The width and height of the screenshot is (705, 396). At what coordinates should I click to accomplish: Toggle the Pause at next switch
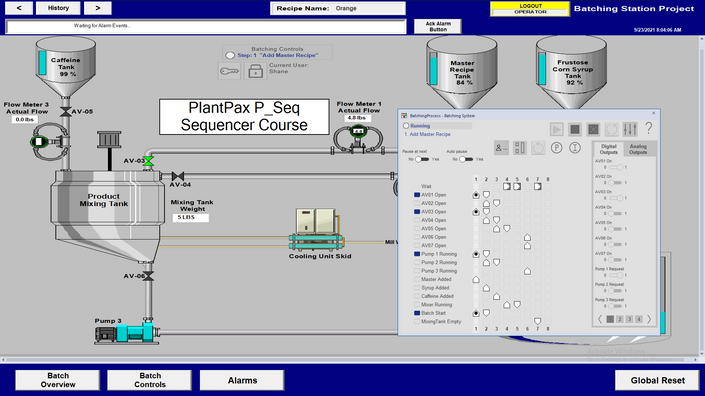(422, 159)
